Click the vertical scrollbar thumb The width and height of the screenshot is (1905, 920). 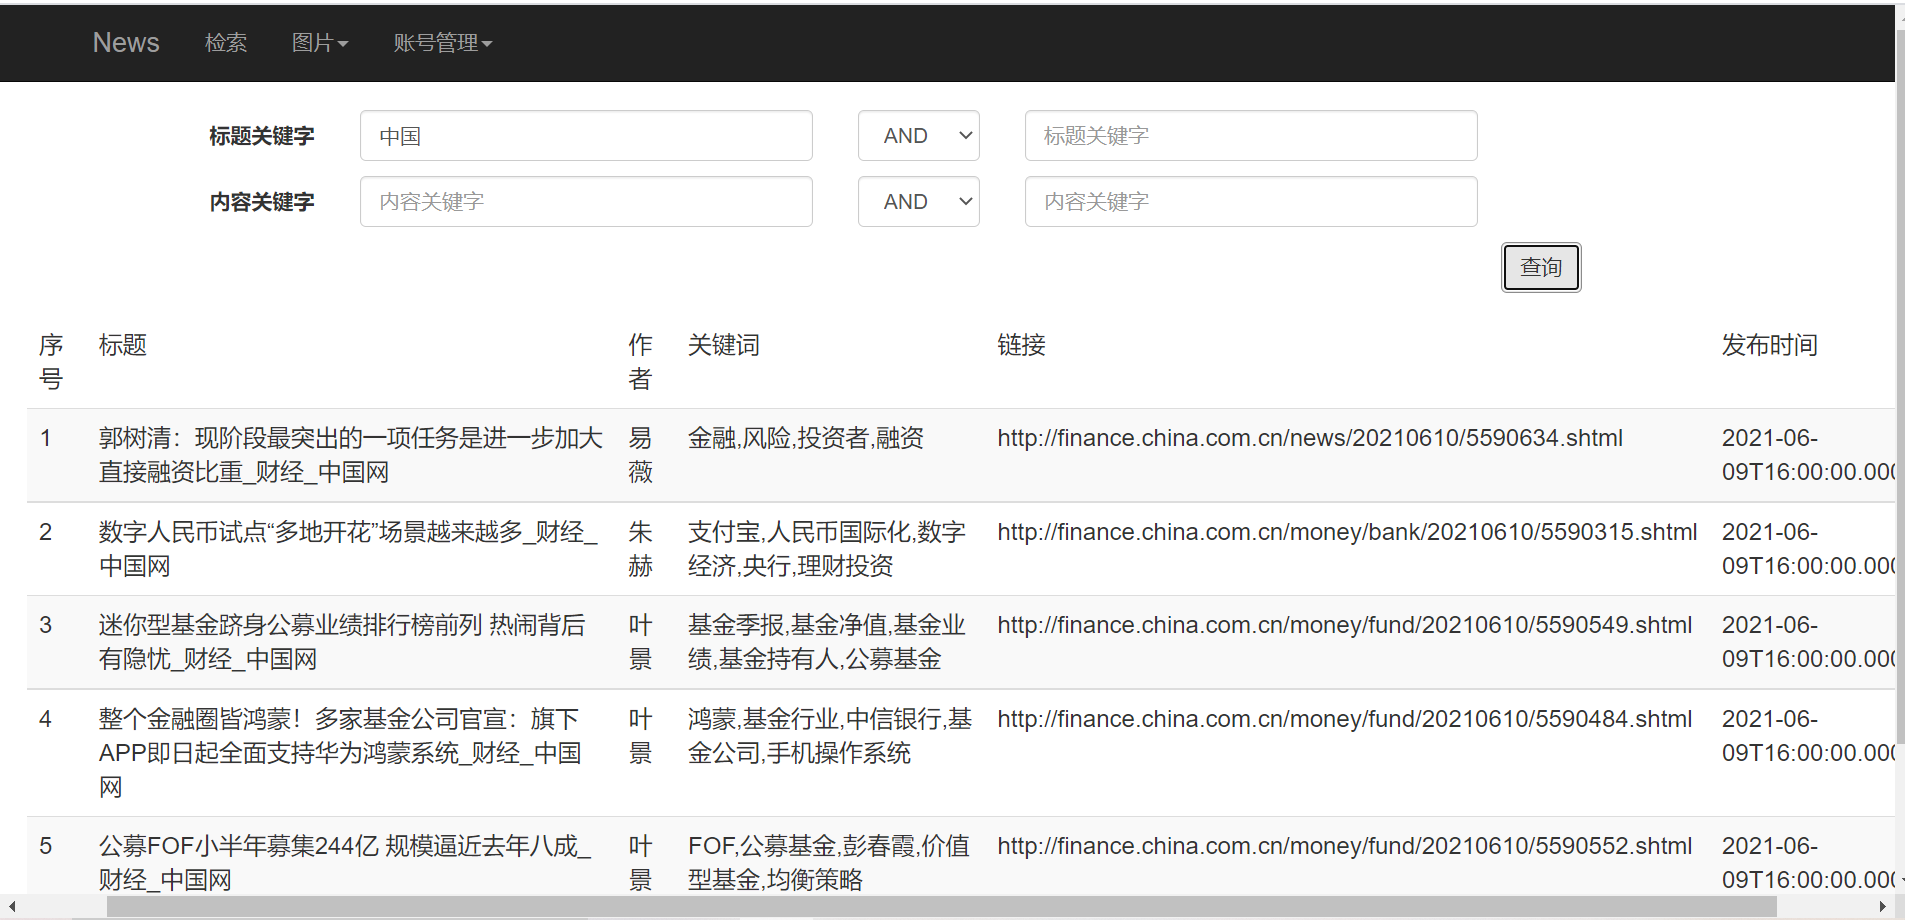coord(1900,386)
